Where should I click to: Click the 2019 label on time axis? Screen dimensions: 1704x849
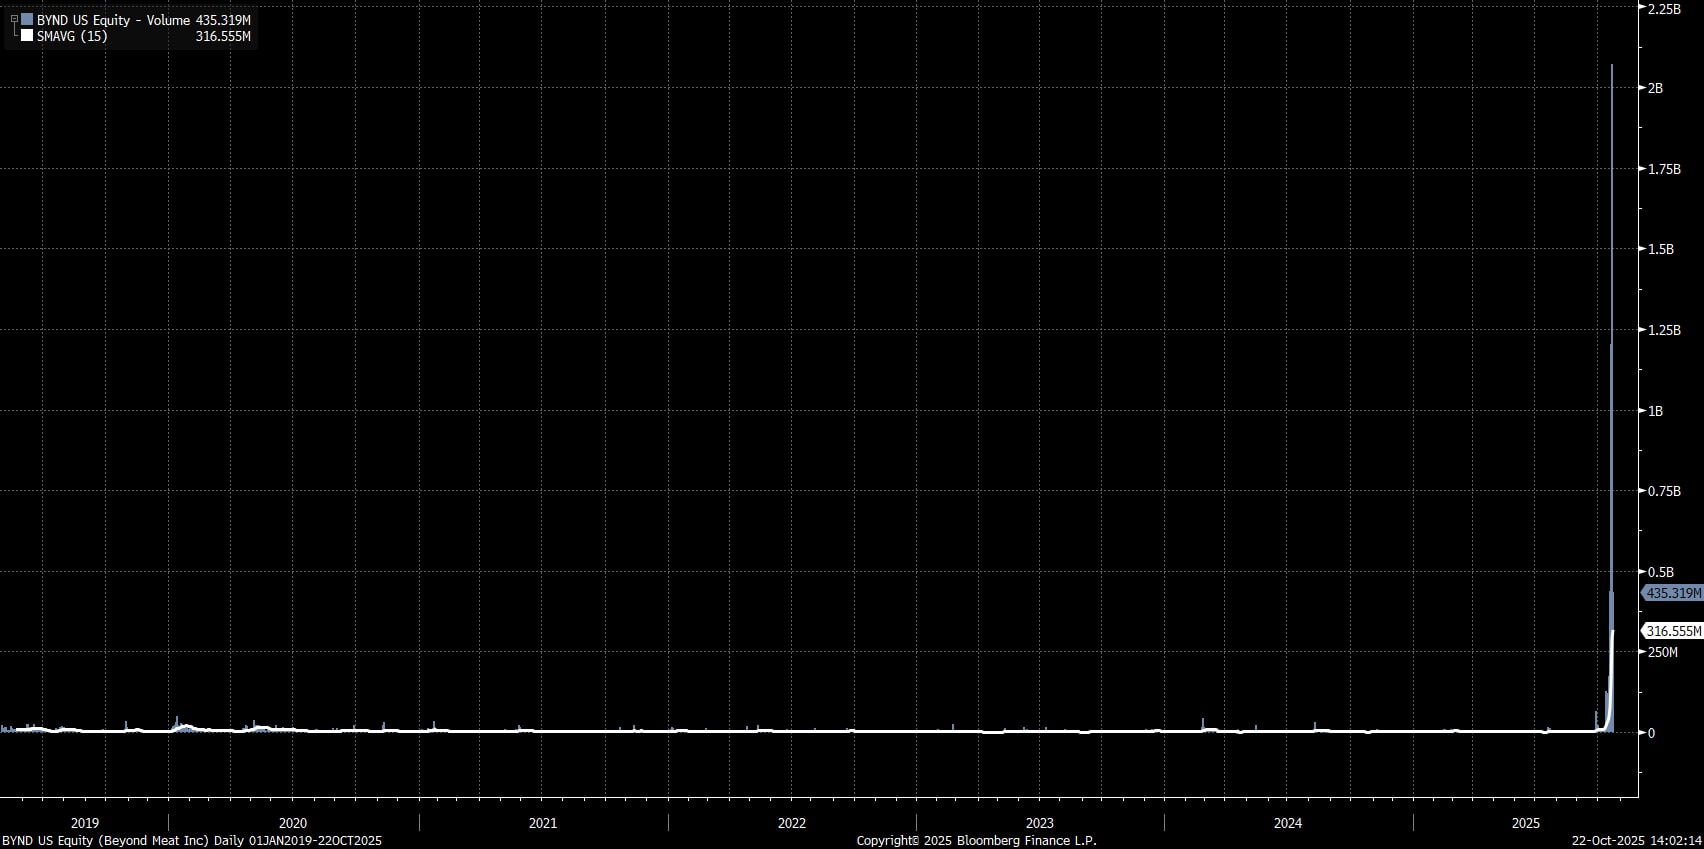(85, 823)
